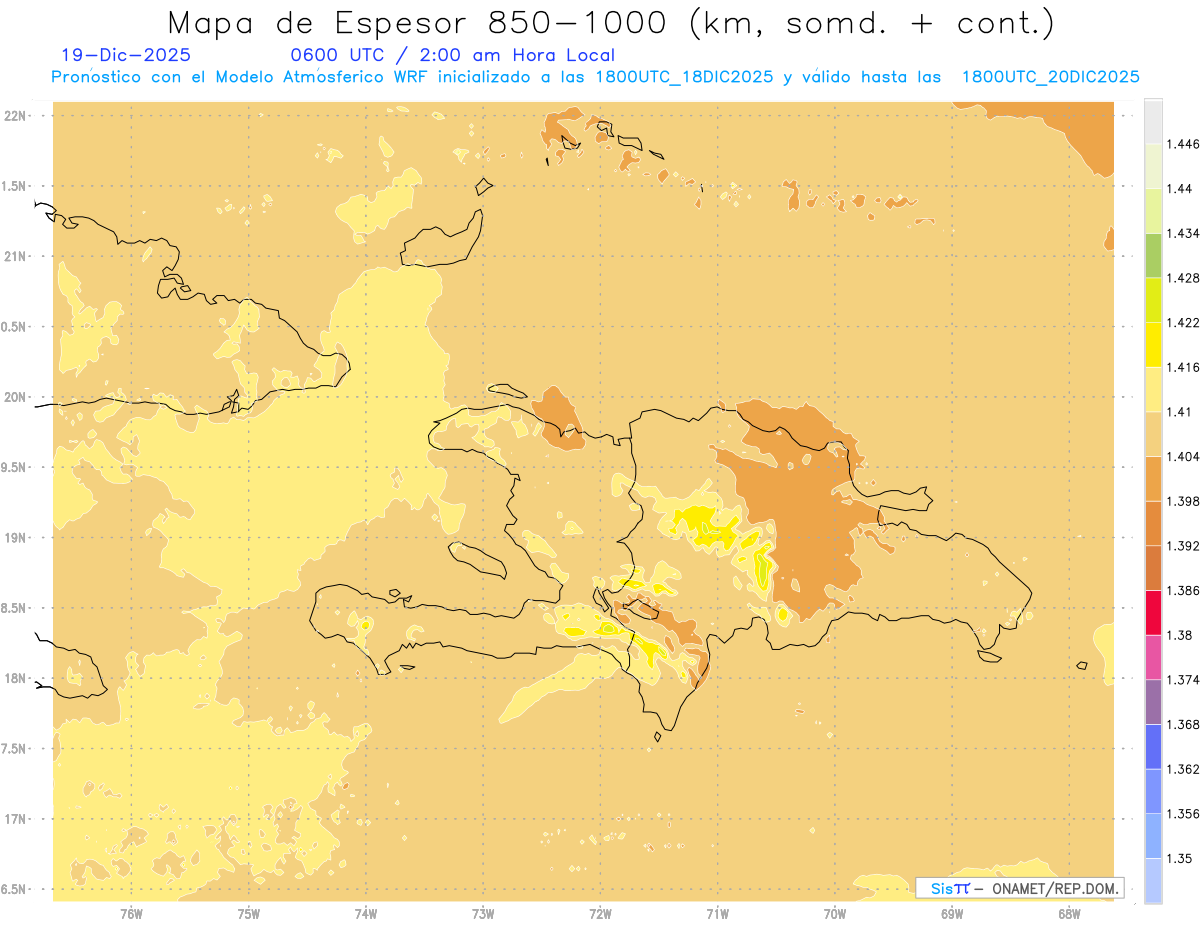Viewport: 1200px width, 927px height.
Task: Click the 1.368 colorbar value
Action: click(x=1183, y=724)
